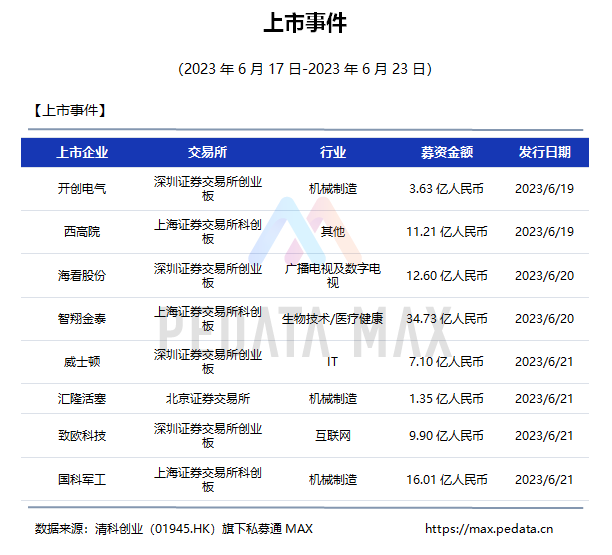The width and height of the screenshot is (612, 555).
Task: Select company name 汇隆活塞
Action: pyautogui.click(x=82, y=399)
